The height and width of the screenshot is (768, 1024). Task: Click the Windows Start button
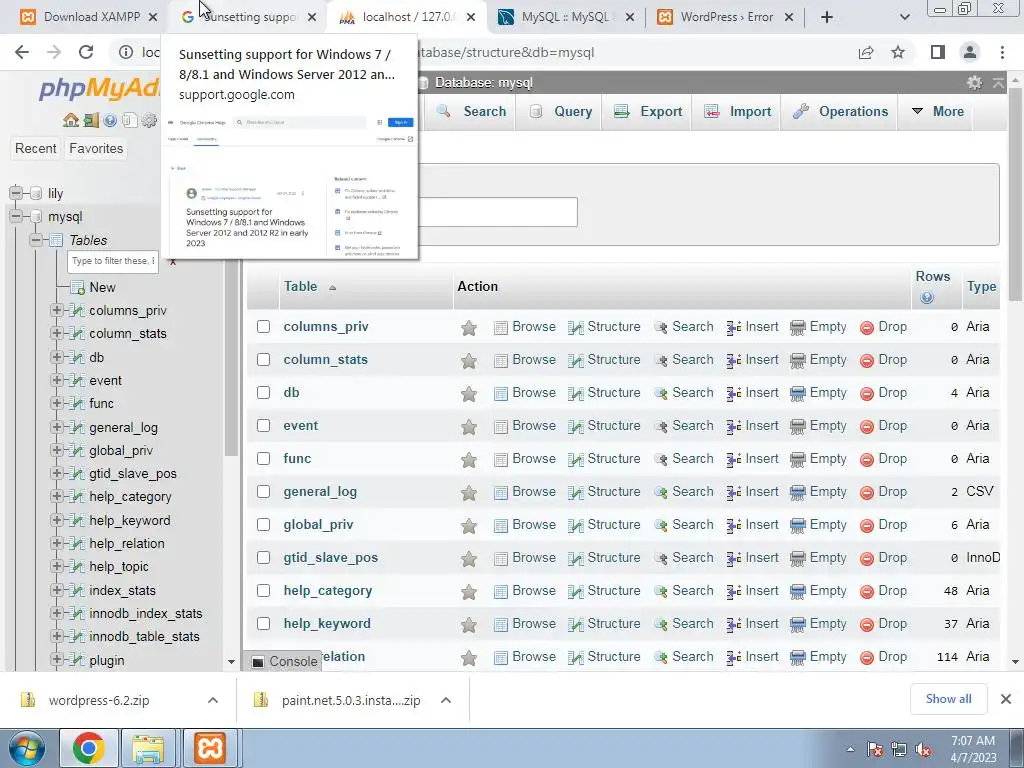[x=26, y=748]
